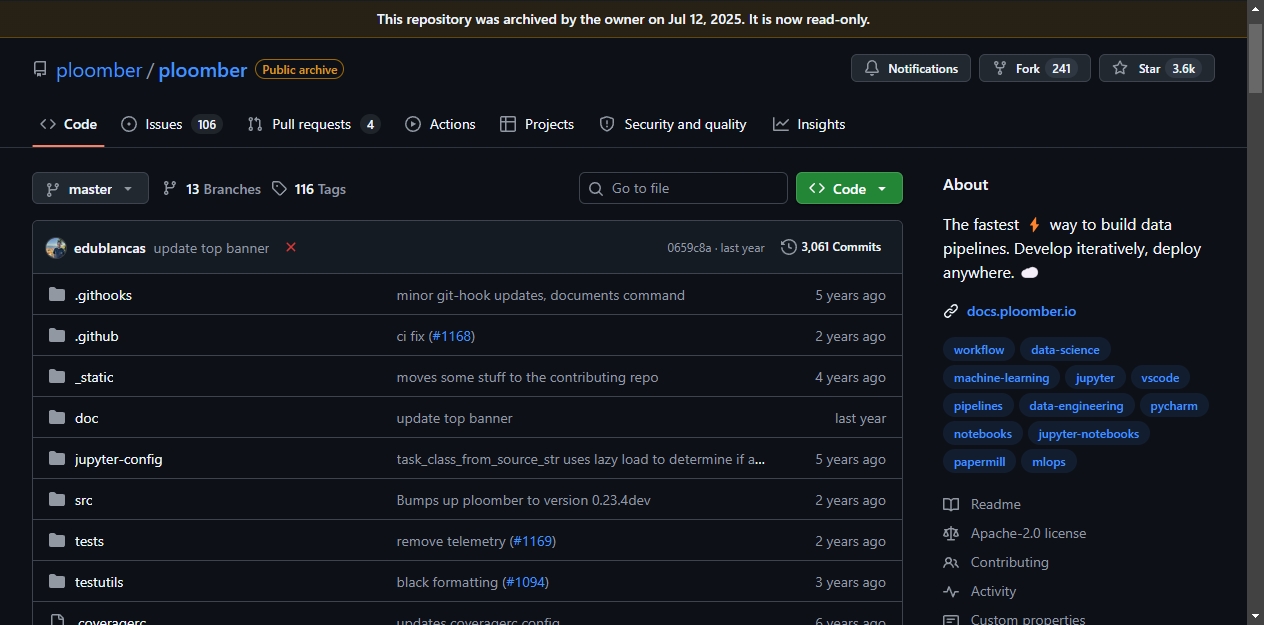Click the edublancas avatar thumbnail
This screenshot has width=1264, height=625.
56,248
